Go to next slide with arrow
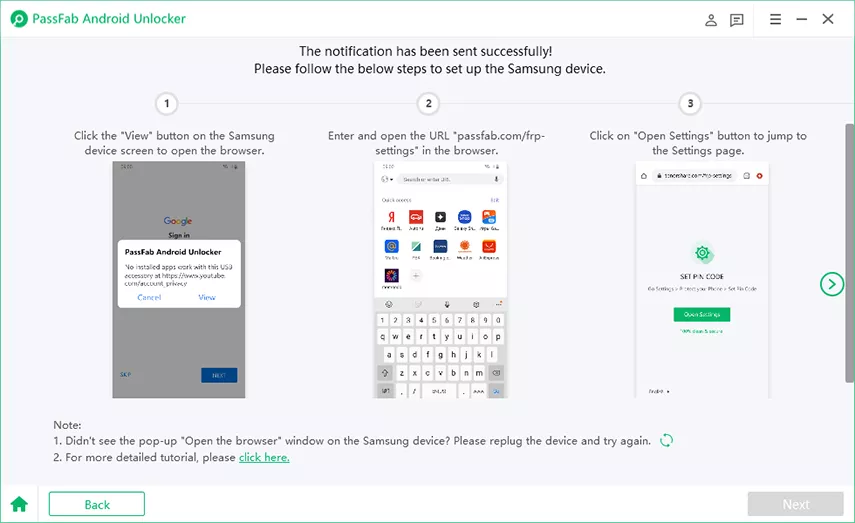Image resolution: width=855 pixels, height=523 pixels. pos(832,284)
